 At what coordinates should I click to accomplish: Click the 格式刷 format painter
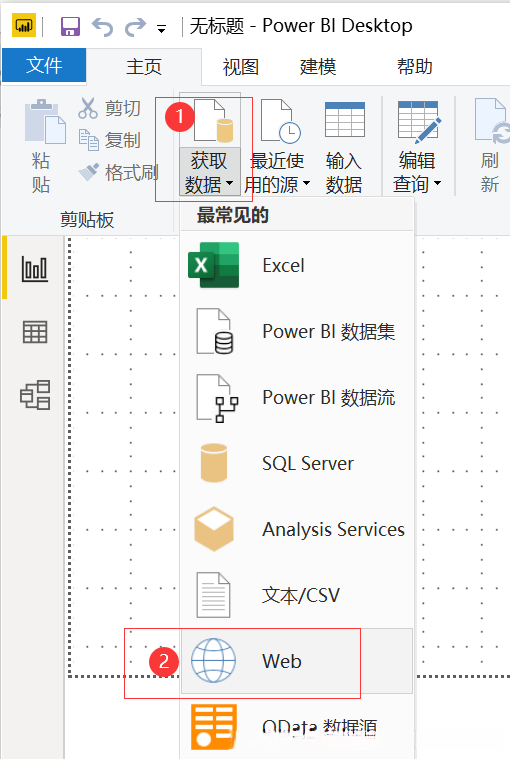point(118,172)
